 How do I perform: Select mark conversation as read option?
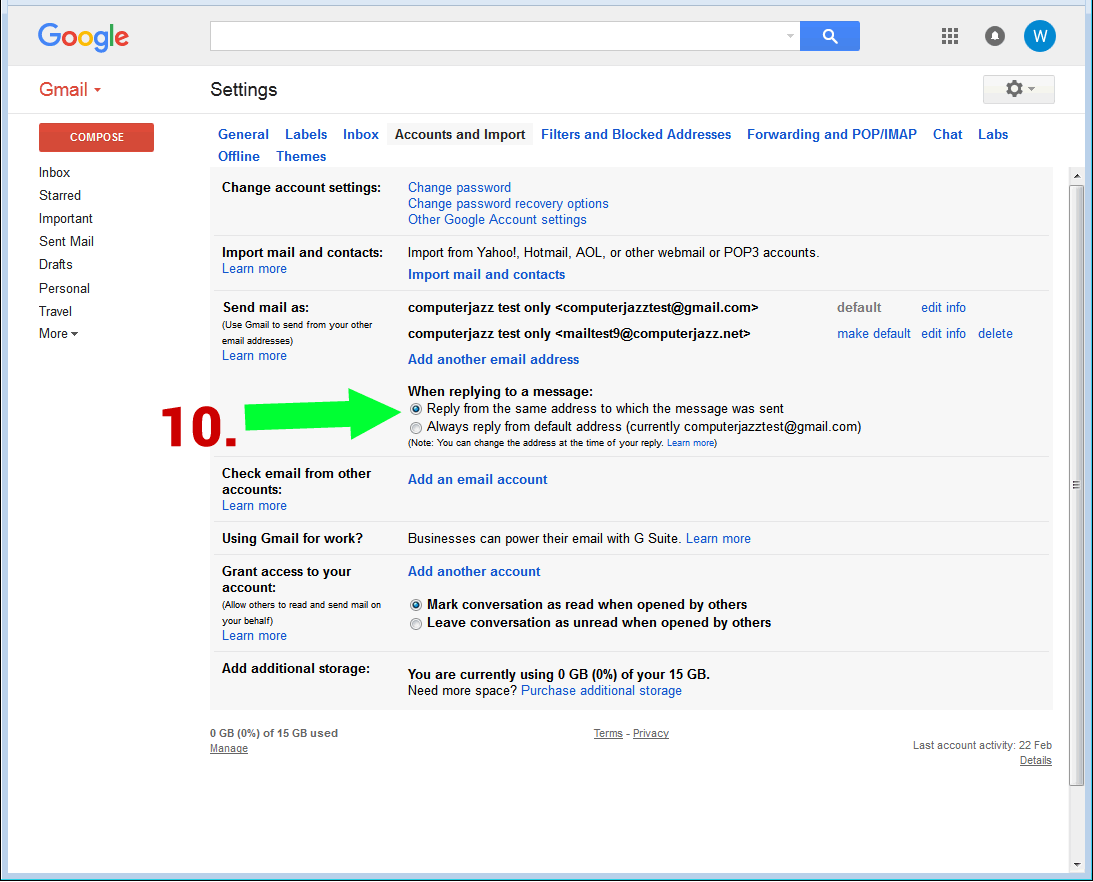[415, 605]
